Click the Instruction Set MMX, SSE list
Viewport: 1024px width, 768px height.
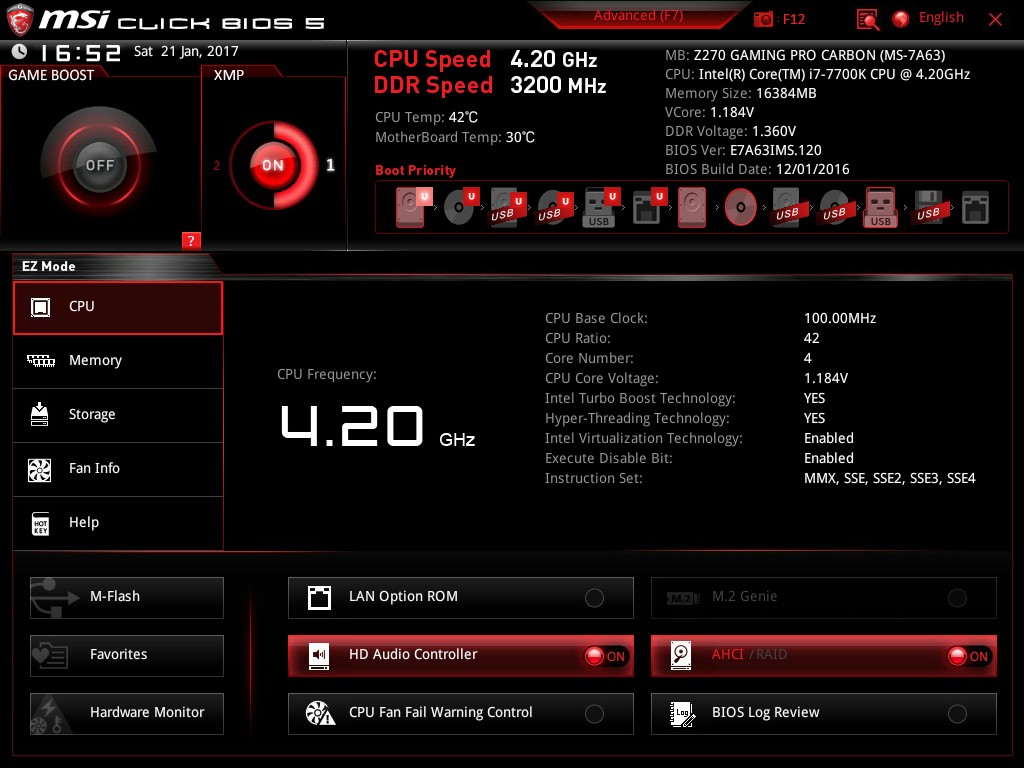tap(889, 478)
